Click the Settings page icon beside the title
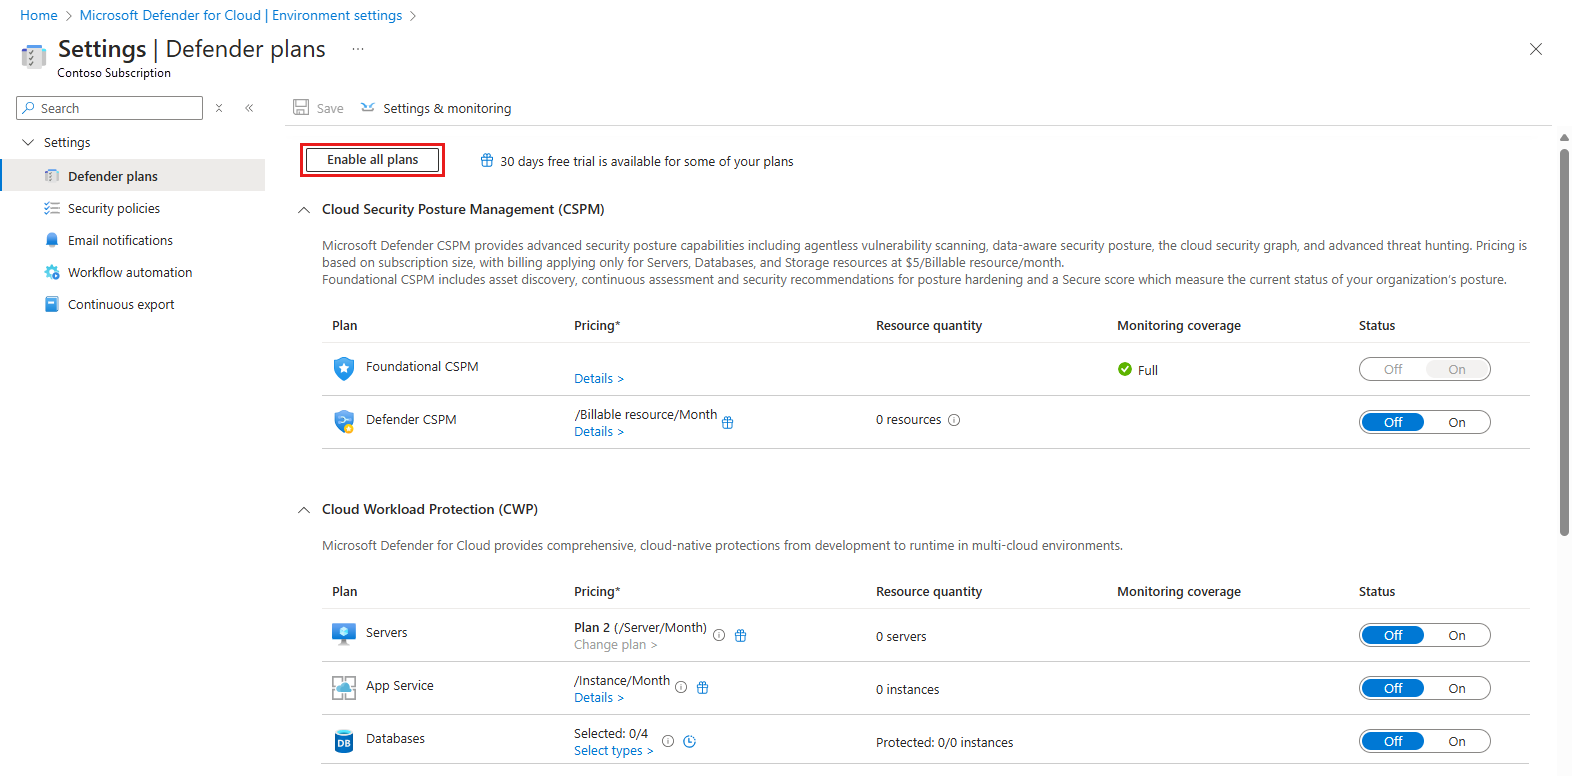The width and height of the screenshot is (1572, 776). point(34,56)
